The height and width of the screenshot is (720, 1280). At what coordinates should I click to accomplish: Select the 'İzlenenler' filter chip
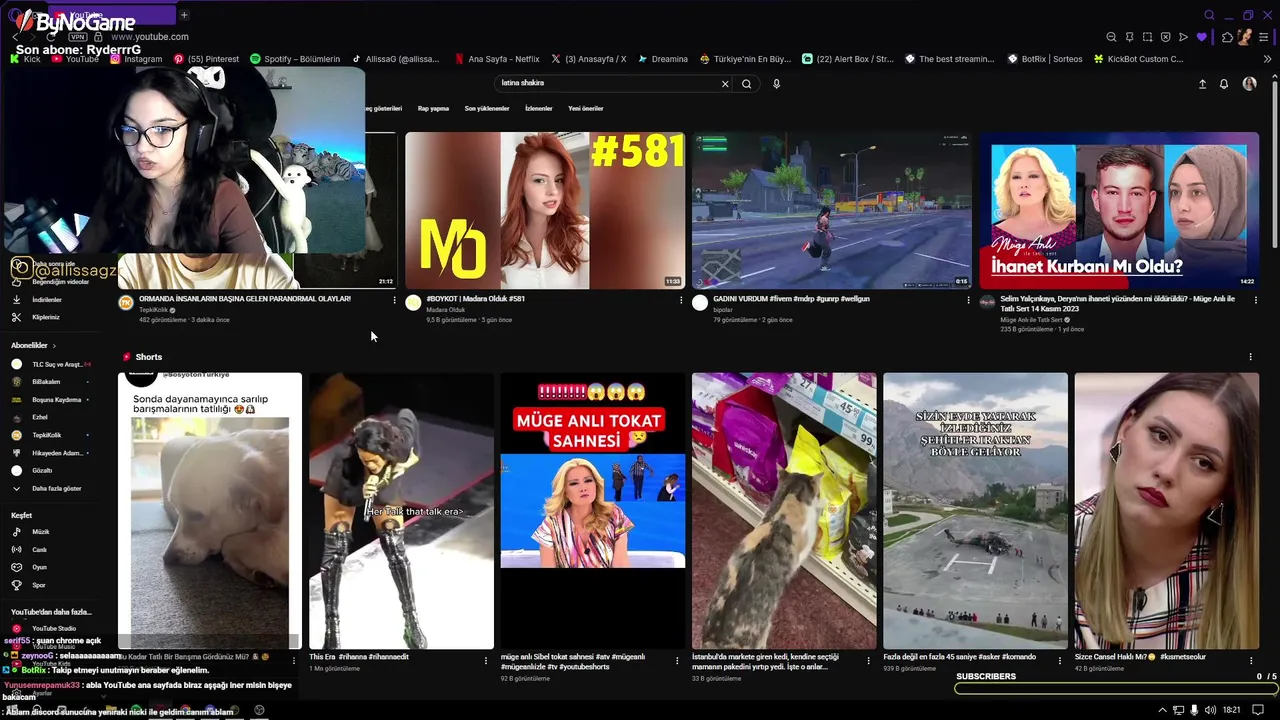pyautogui.click(x=538, y=108)
